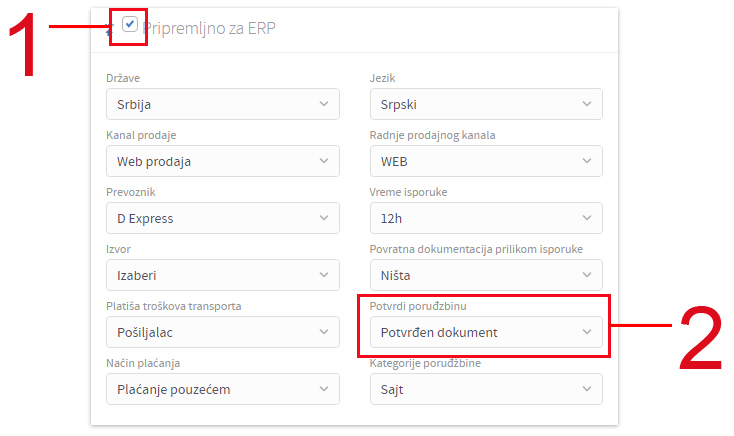Open the Izvor Izaberi dropdown

click(x=223, y=275)
